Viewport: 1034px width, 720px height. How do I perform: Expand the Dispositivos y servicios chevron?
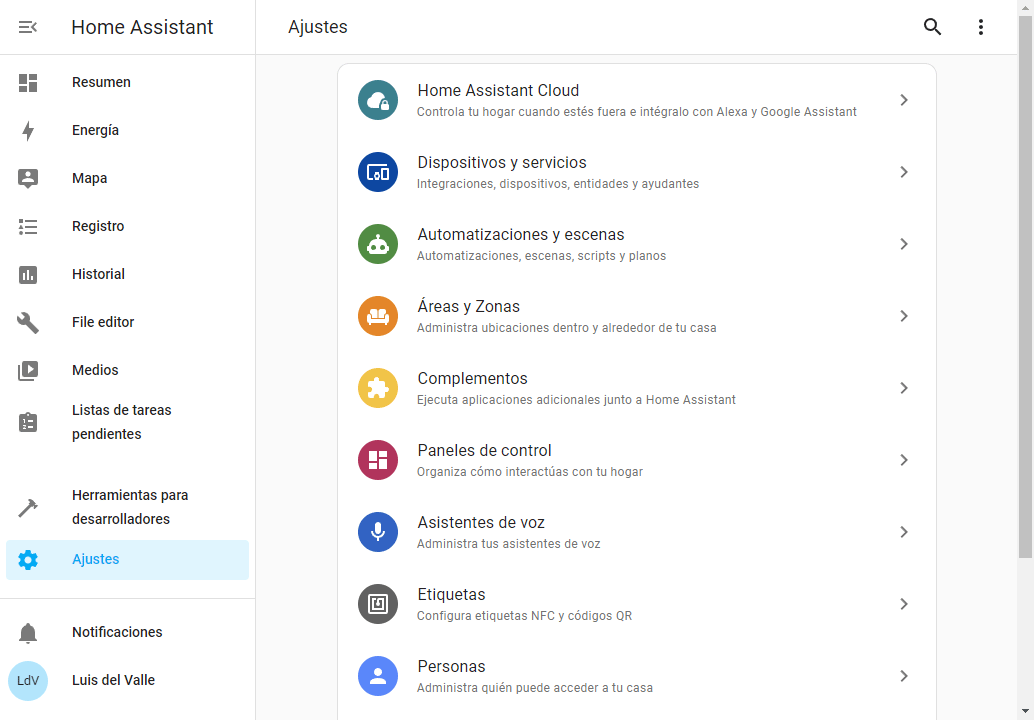click(903, 172)
